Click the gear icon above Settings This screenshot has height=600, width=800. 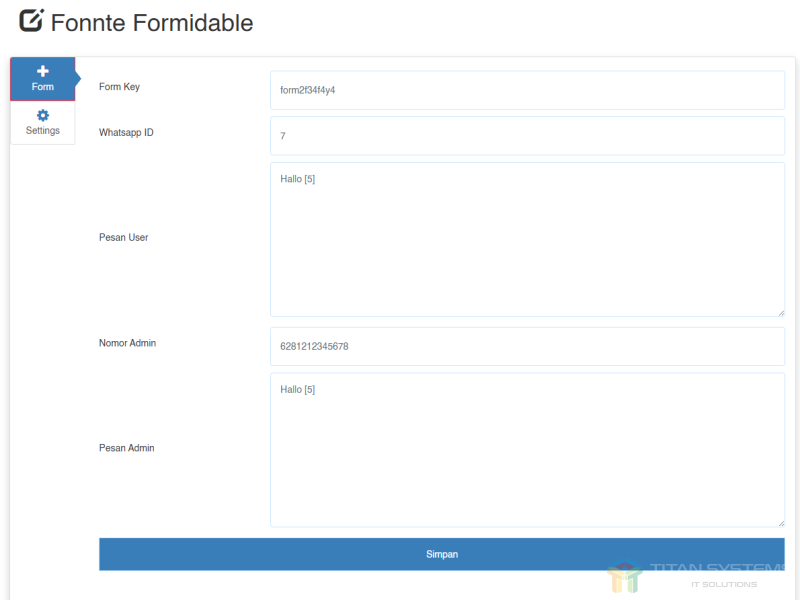(42, 115)
